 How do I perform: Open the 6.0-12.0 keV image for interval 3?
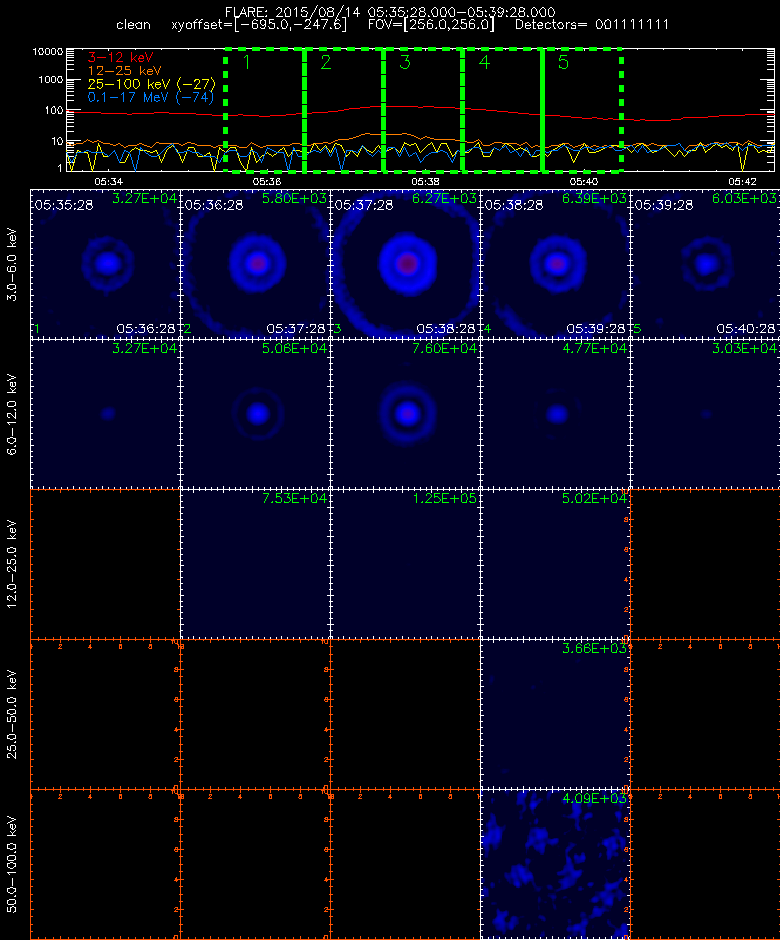coord(405,414)
